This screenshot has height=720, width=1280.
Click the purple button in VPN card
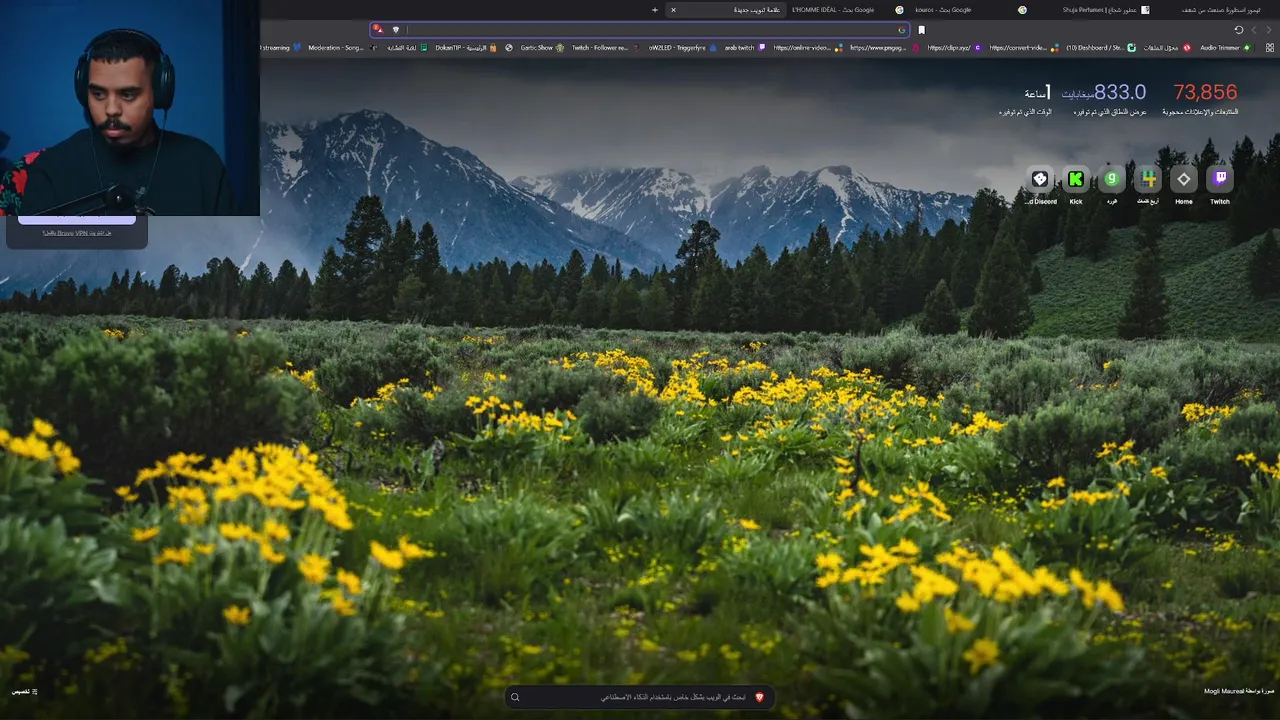pos(76,218)
